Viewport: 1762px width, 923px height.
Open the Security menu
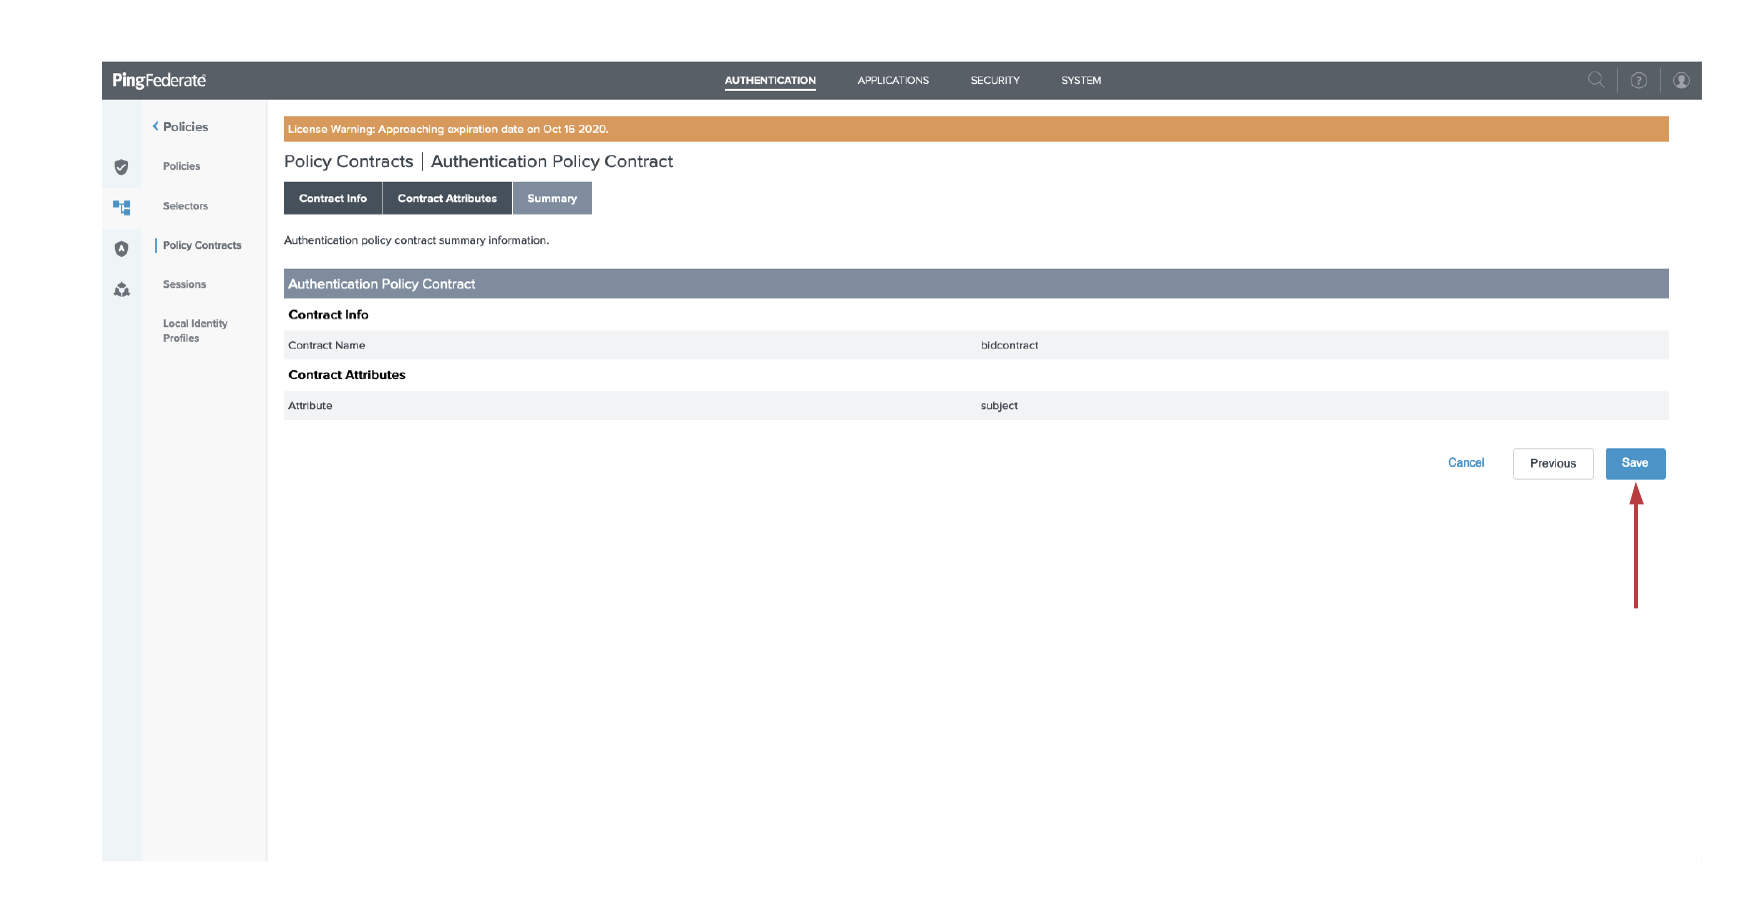[995, 81]
